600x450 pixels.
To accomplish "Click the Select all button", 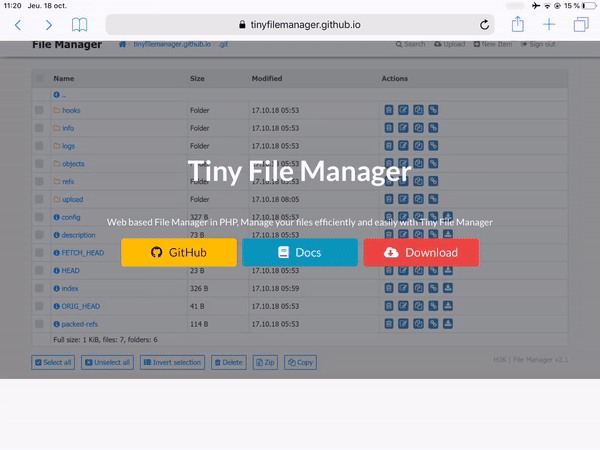I will click(x=53, y=362).
